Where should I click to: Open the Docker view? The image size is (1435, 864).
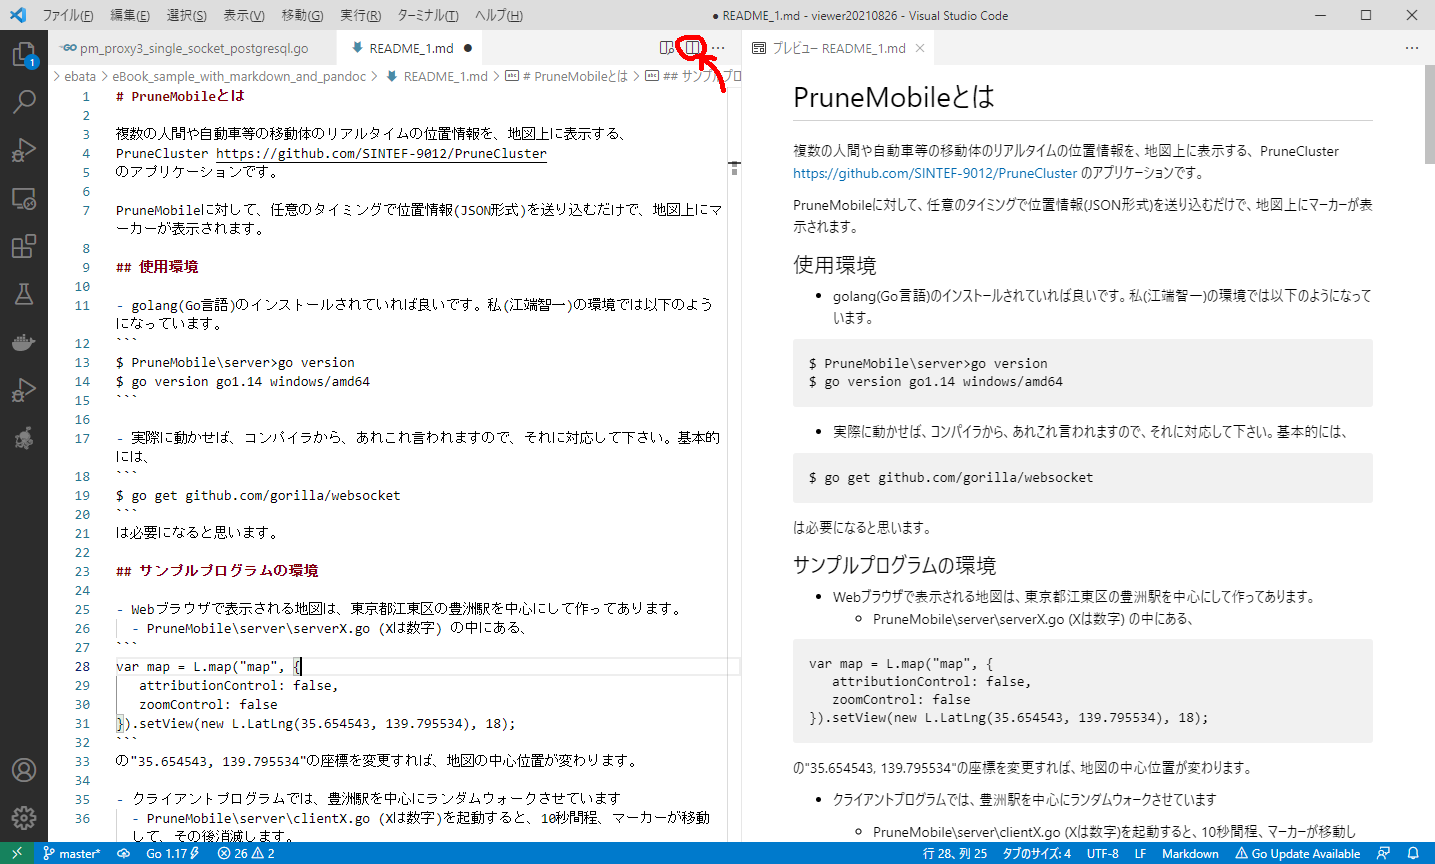(24, 342)
